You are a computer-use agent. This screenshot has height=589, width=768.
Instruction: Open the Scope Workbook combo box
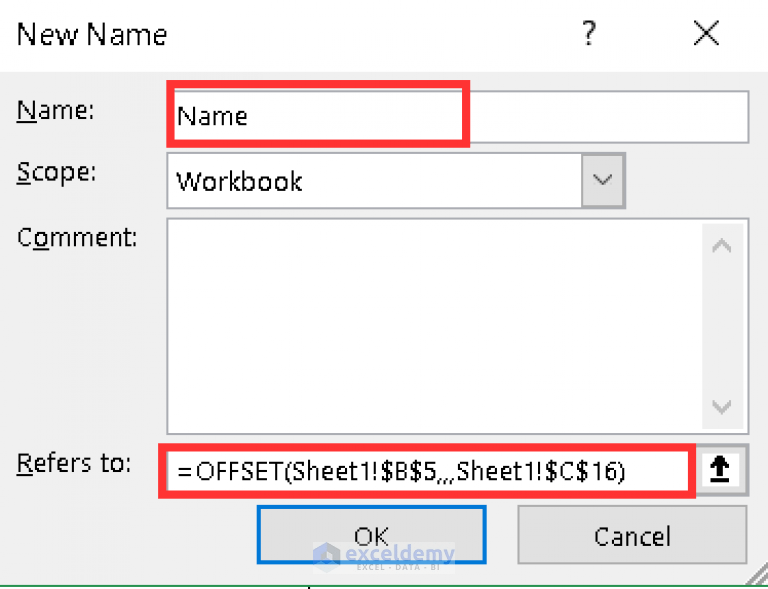coord(396,181)
